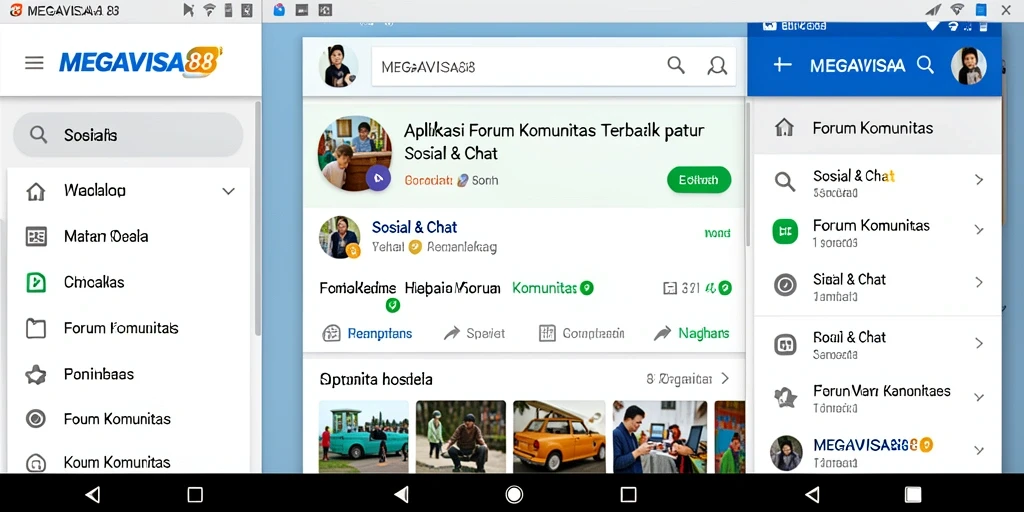Click the home icon beside Forum Komunitas heading

pyautogui.click(x=784, y=128)
